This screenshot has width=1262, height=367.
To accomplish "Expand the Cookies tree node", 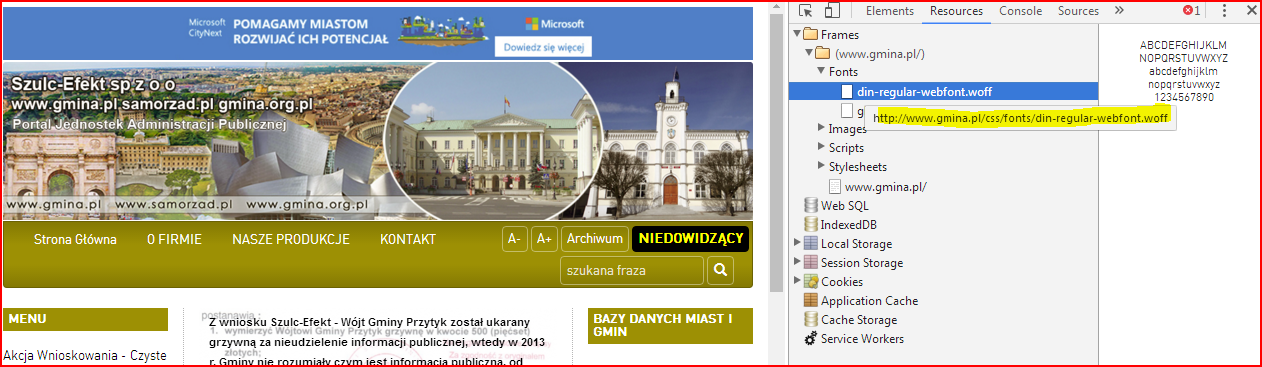I will tap(797, 282).
